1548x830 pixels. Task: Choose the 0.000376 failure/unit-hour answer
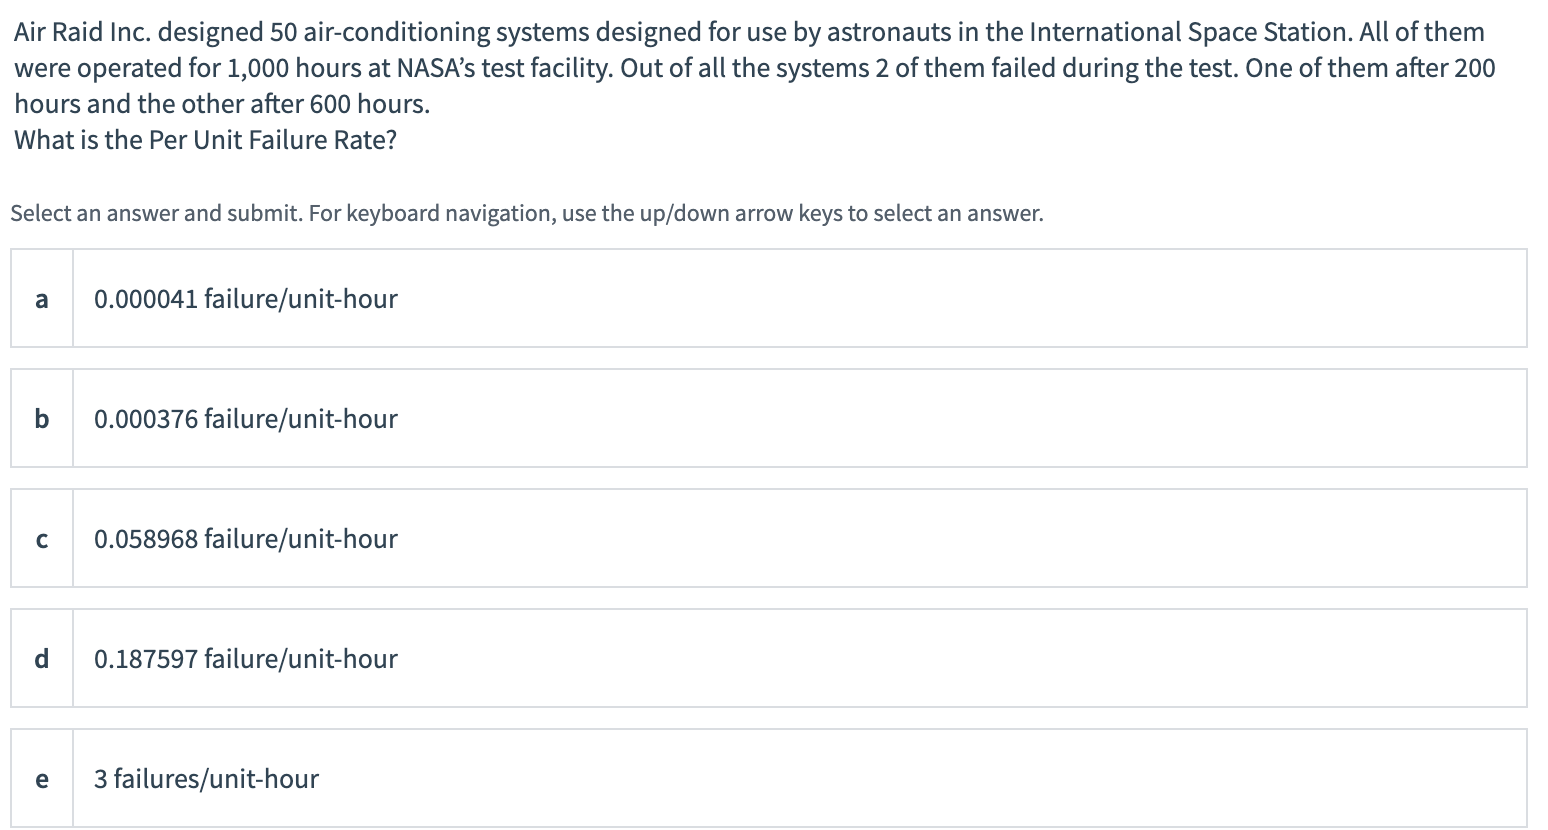pos(245,419)
